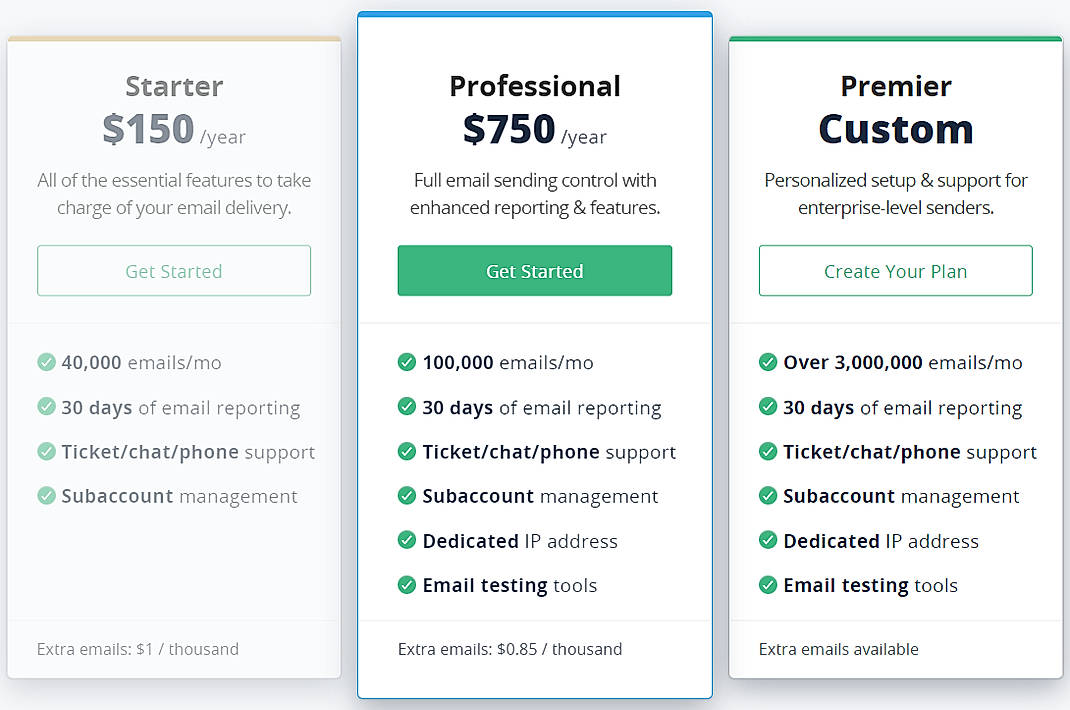1070x710 pixels.
Task: Click the Email testing checkmark in Premier
Action: pos(768,585)
